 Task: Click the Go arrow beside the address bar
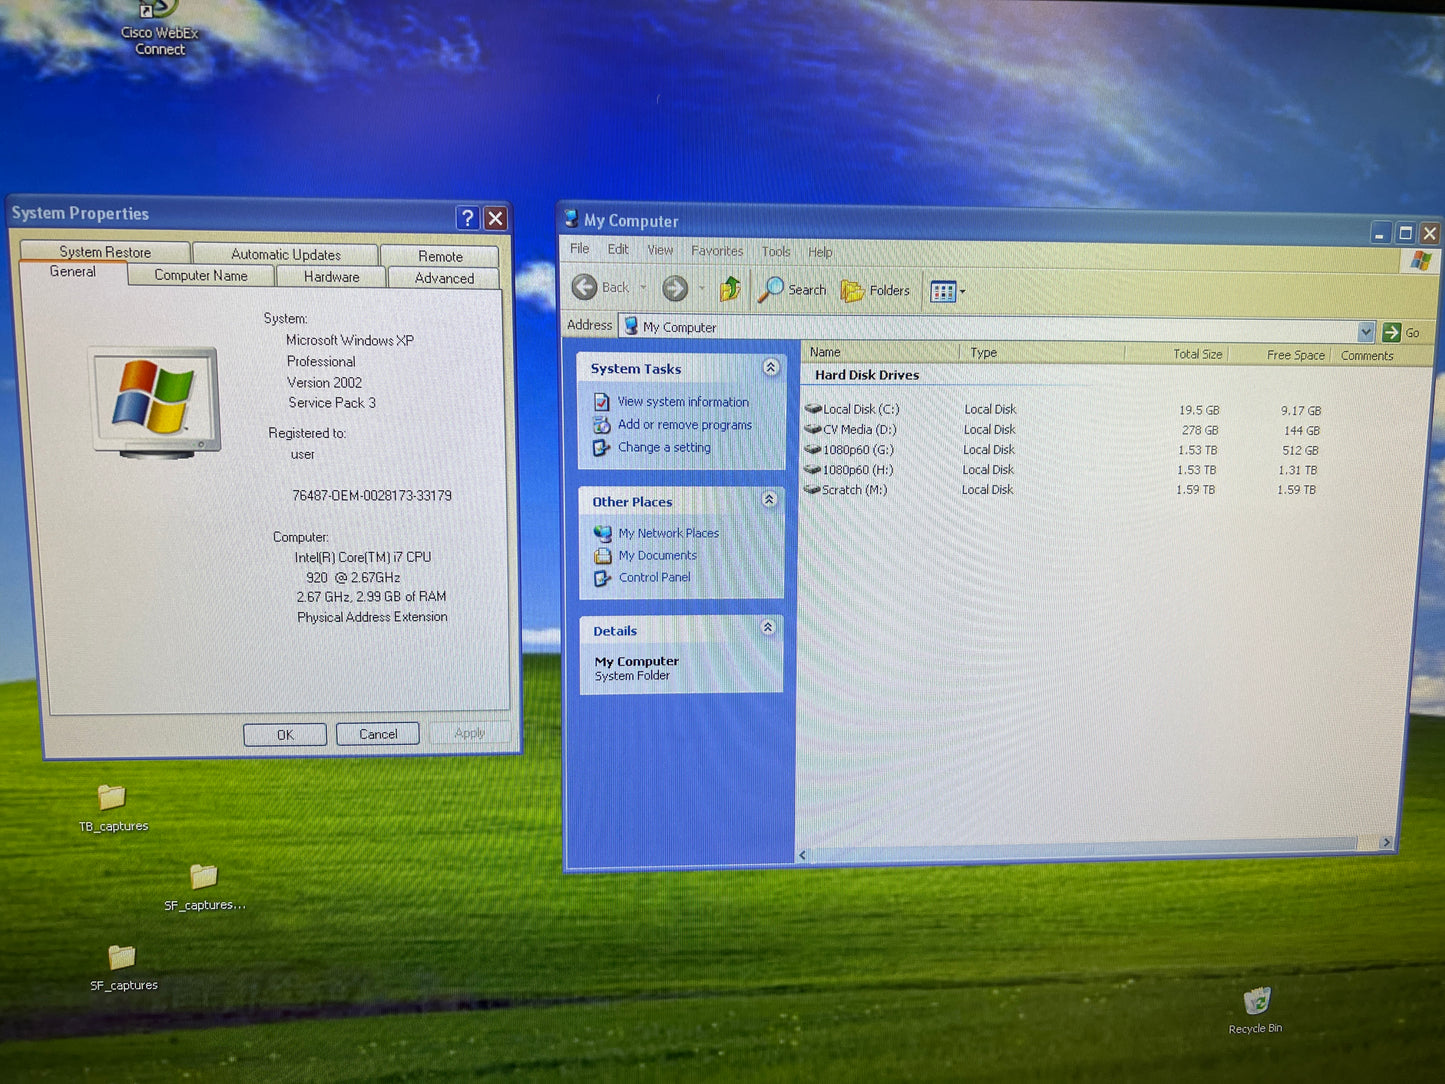click(x=1391, y=332)
